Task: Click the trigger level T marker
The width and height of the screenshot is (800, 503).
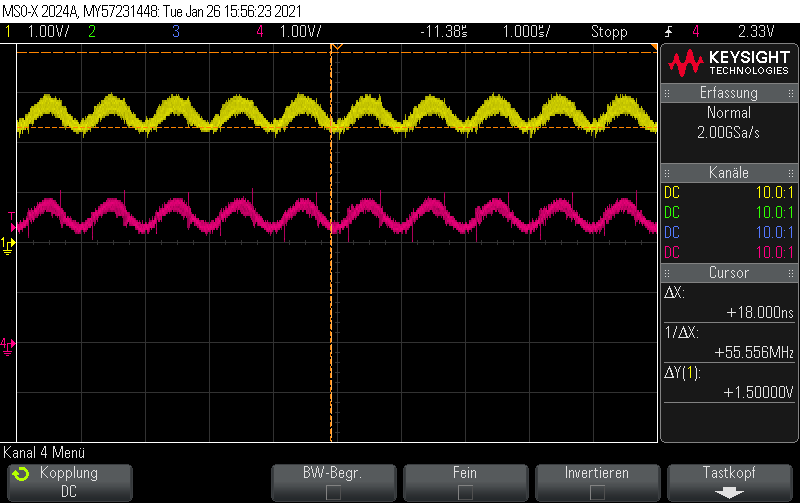Action: [12, 221]
